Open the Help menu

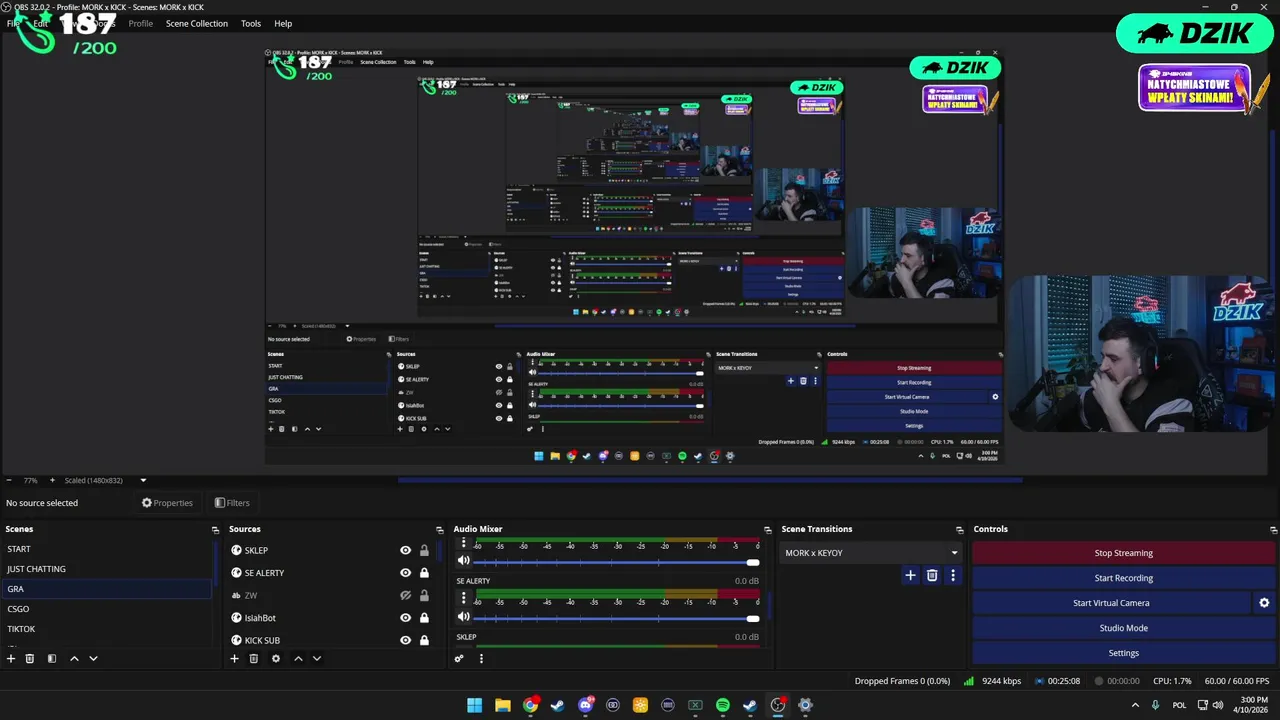(x=283, y=23)
